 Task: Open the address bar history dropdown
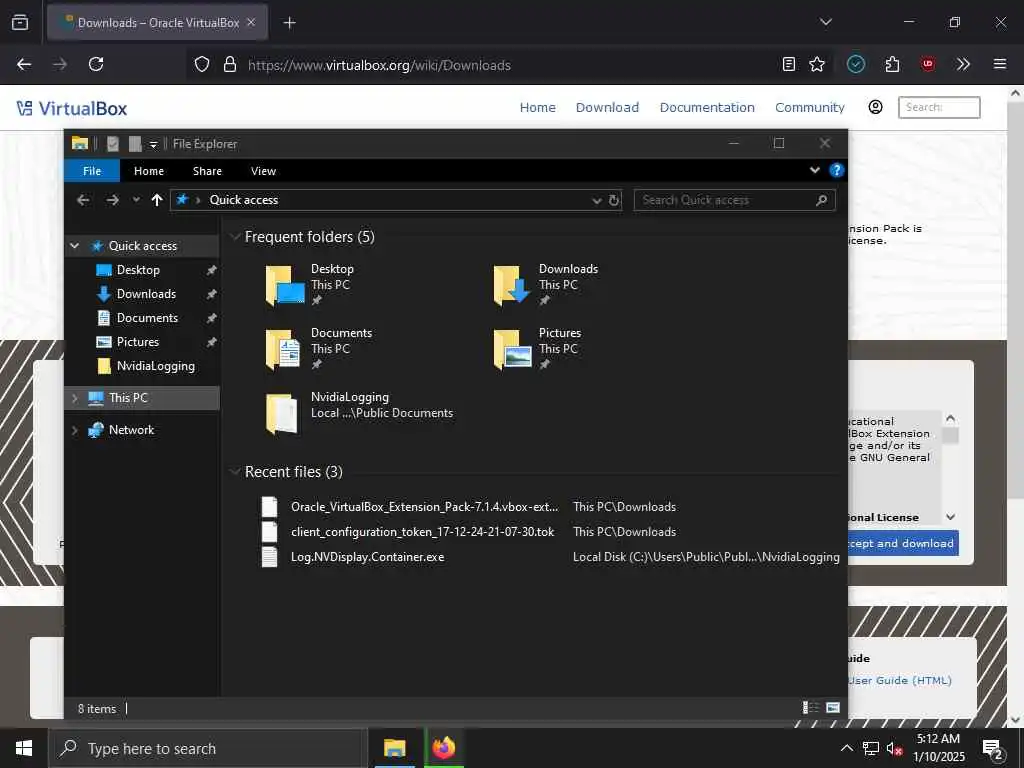pyautogui.click(x=596, y=200)
